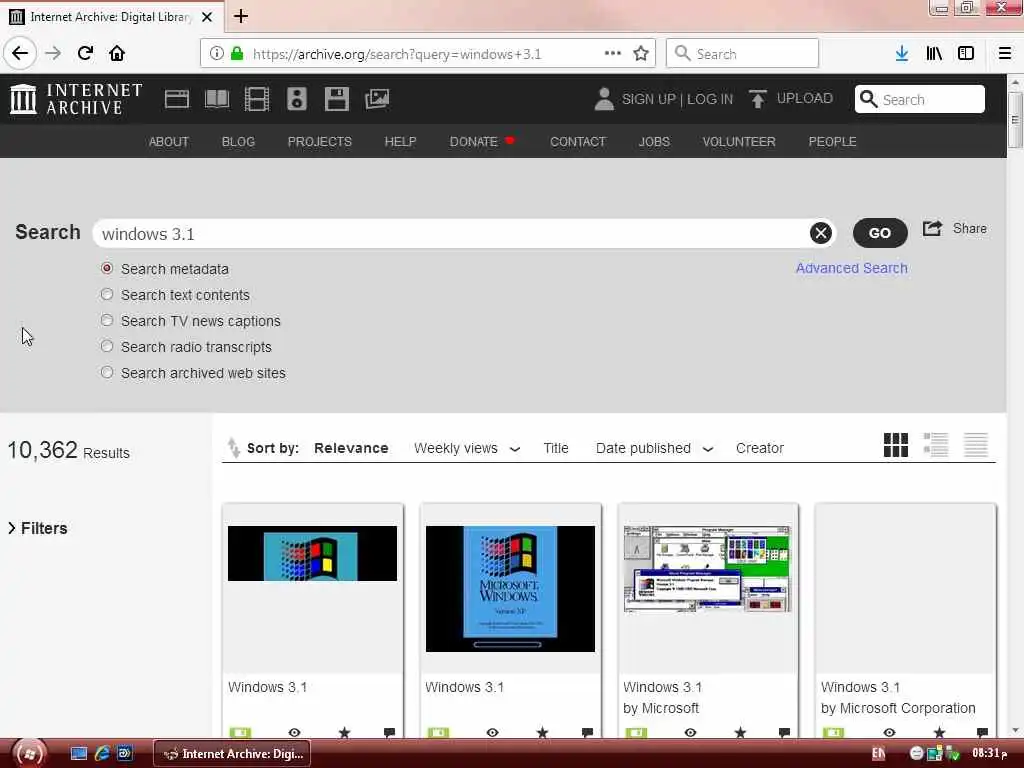
Task: Open the Software floppy disk icon
Action: 337,99
